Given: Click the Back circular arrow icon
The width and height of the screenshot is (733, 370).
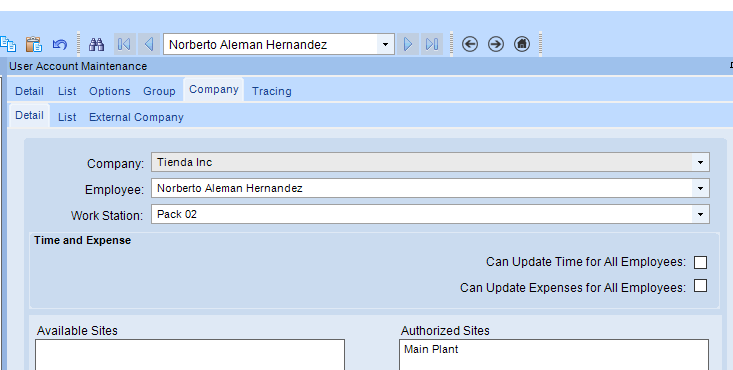Looking at the screenshot, I should [x=470, y=44].
